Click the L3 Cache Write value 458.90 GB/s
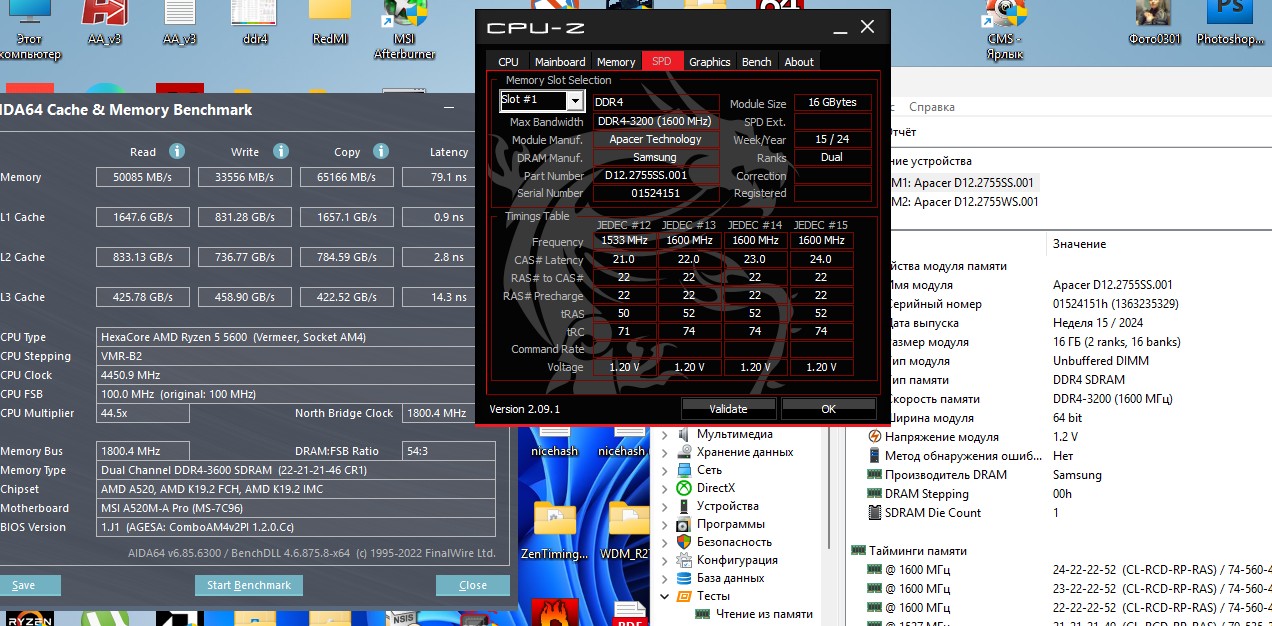This screenshot has height=626, width=1272. [244, 297]
